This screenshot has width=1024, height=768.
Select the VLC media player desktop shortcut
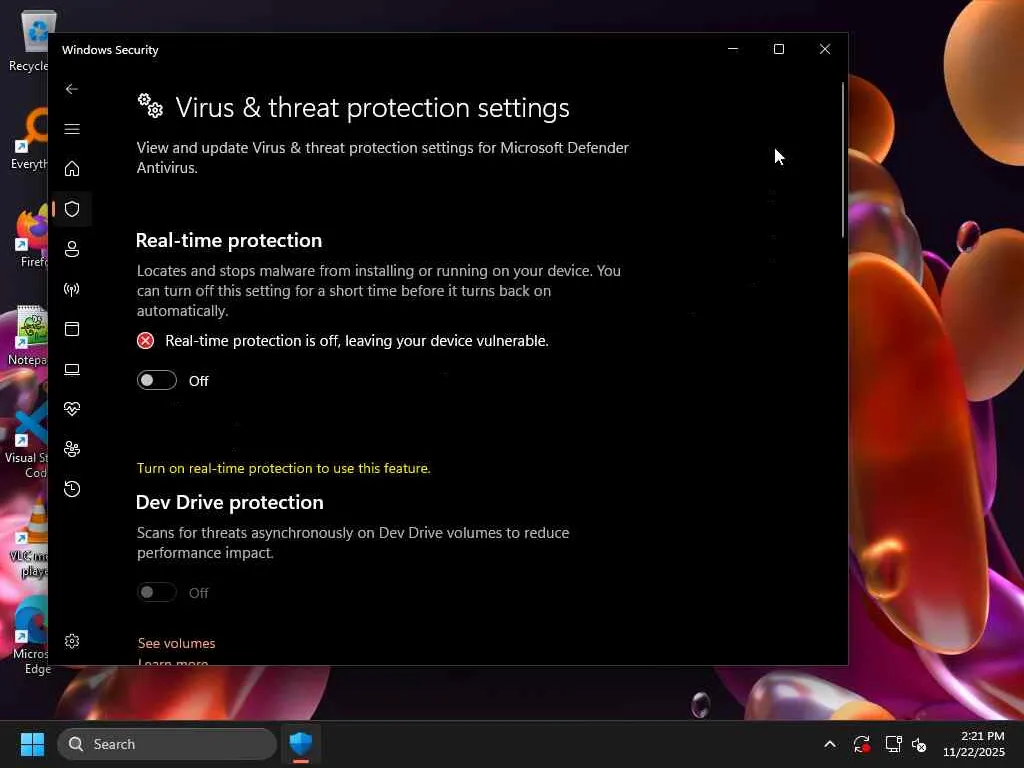29,537
